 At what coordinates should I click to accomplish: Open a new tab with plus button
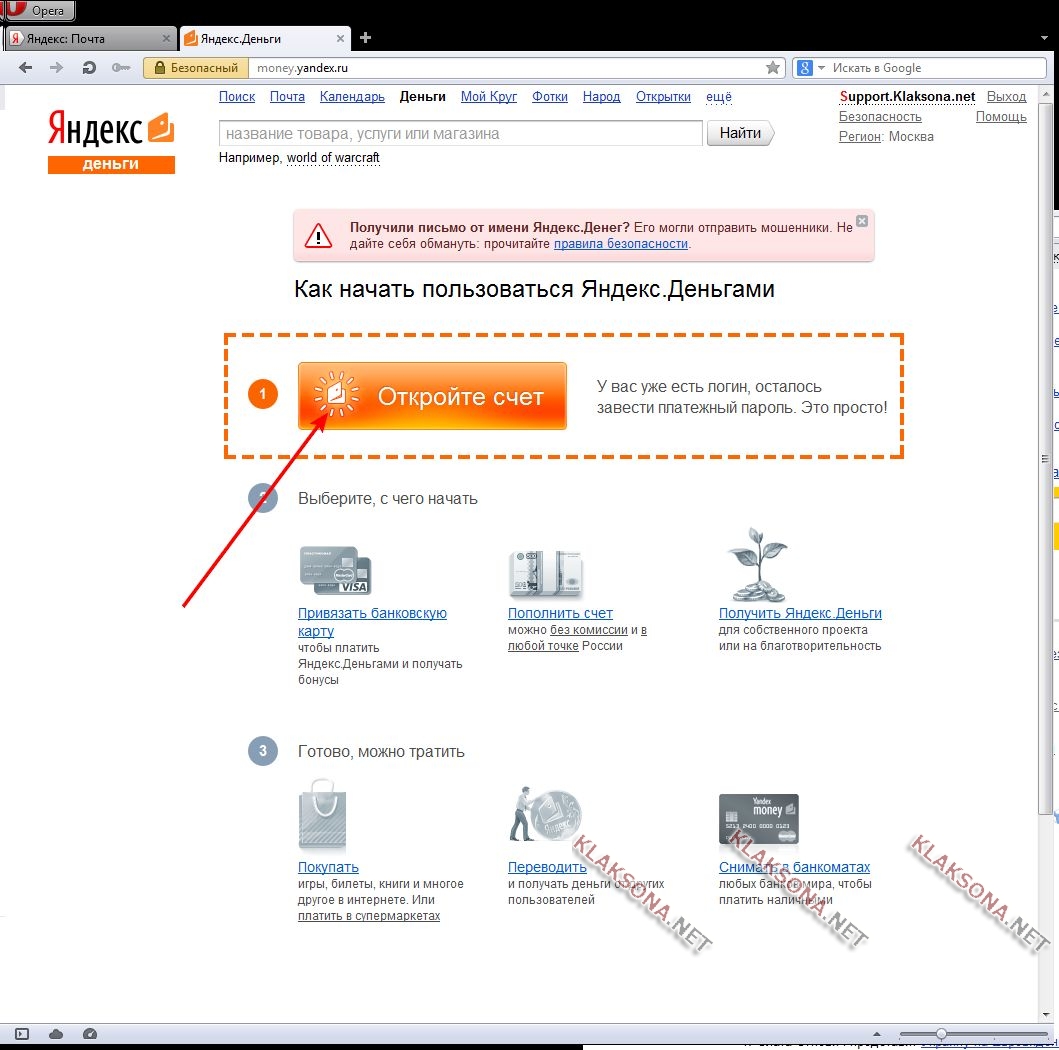click(365, 38)
